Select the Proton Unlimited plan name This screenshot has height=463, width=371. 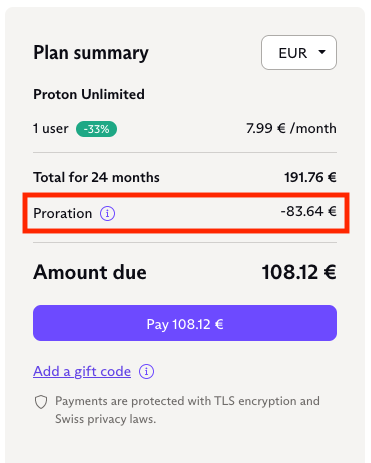tap(89, 94)
